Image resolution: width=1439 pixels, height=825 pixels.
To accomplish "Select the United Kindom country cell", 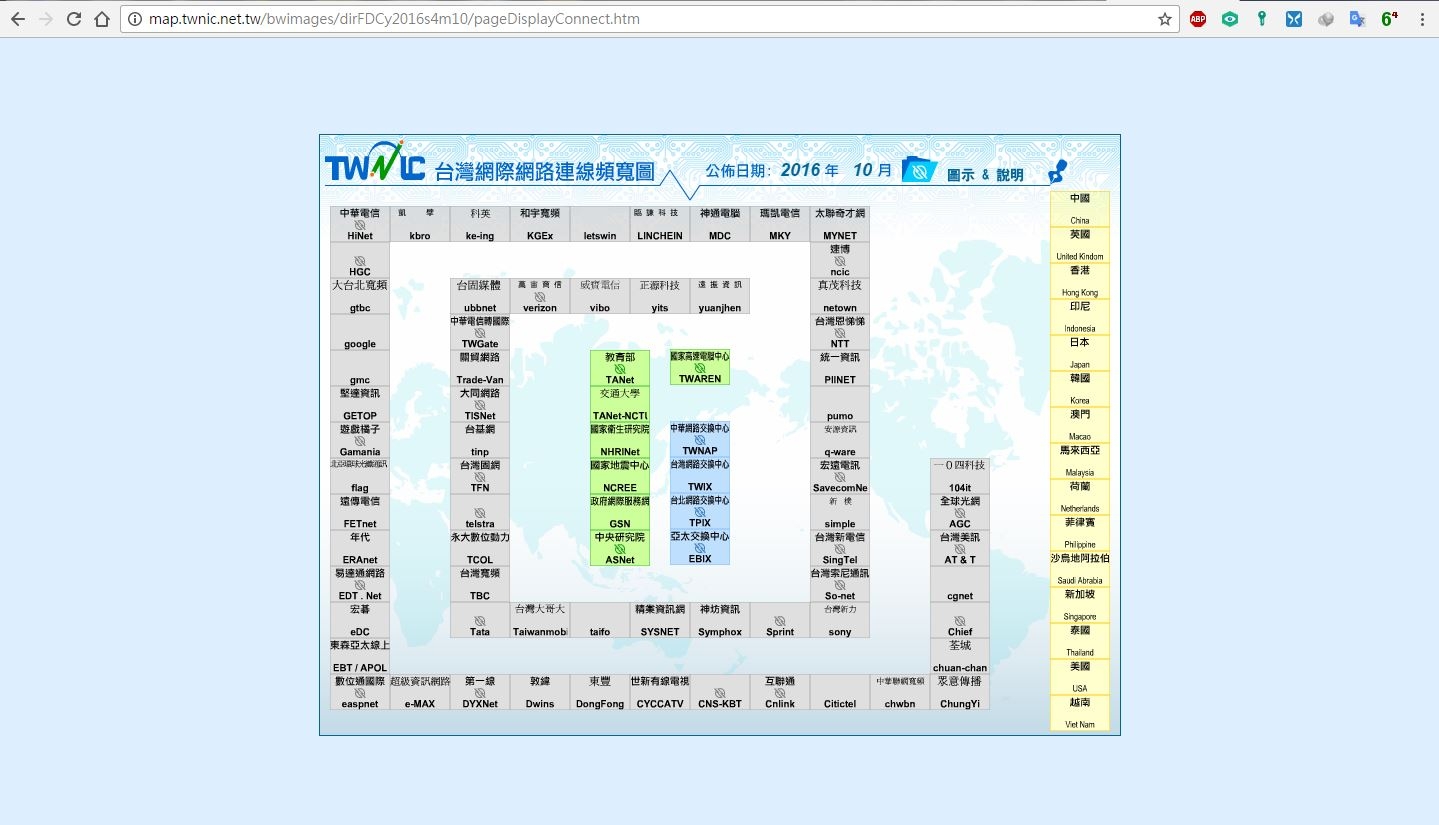I will pos(1080,245).
